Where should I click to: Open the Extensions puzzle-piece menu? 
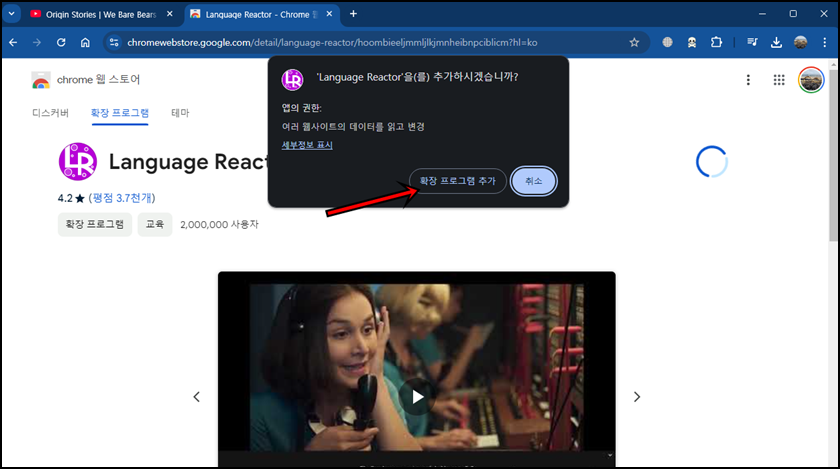716,42
